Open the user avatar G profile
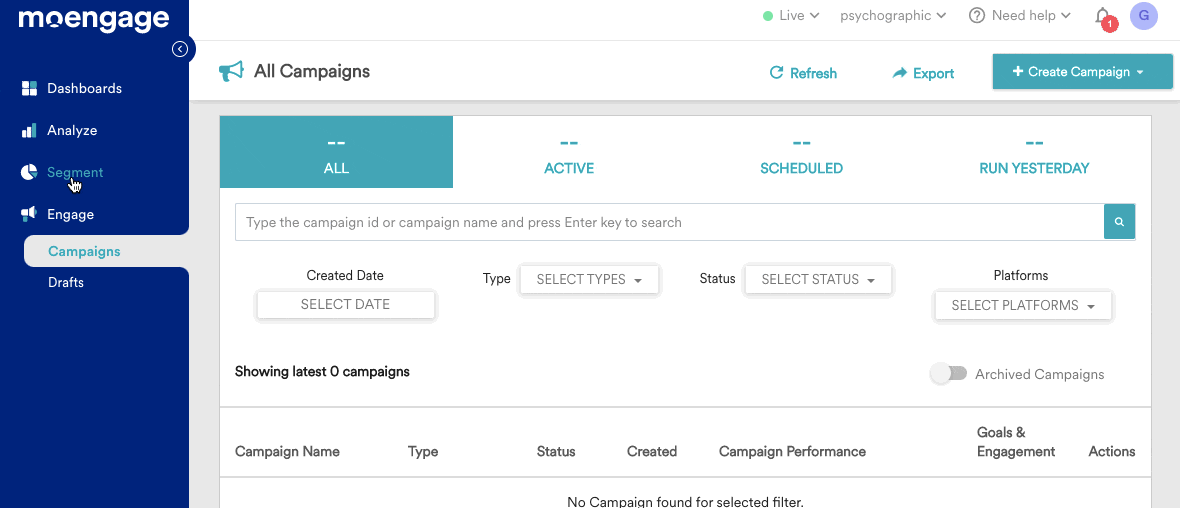Viewport: 1180px width, 508px height. pyautogui.click(x=1144, y=16)
